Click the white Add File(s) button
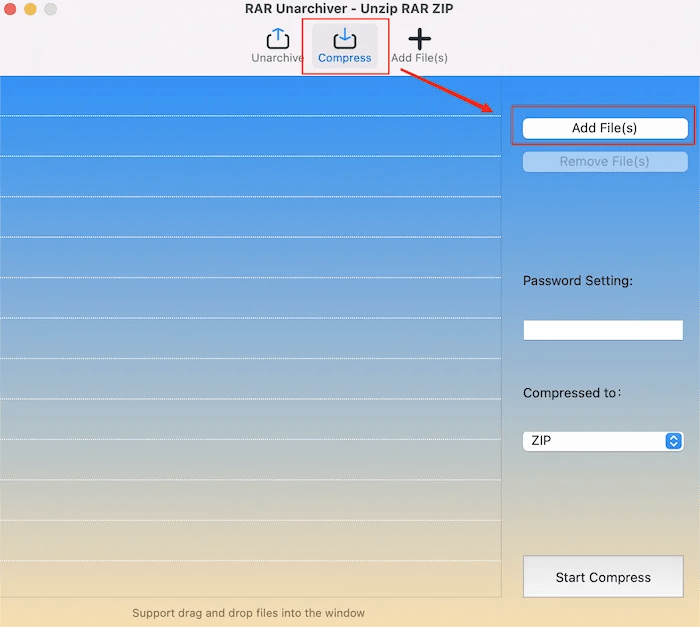700x627 pixels. 605,128
